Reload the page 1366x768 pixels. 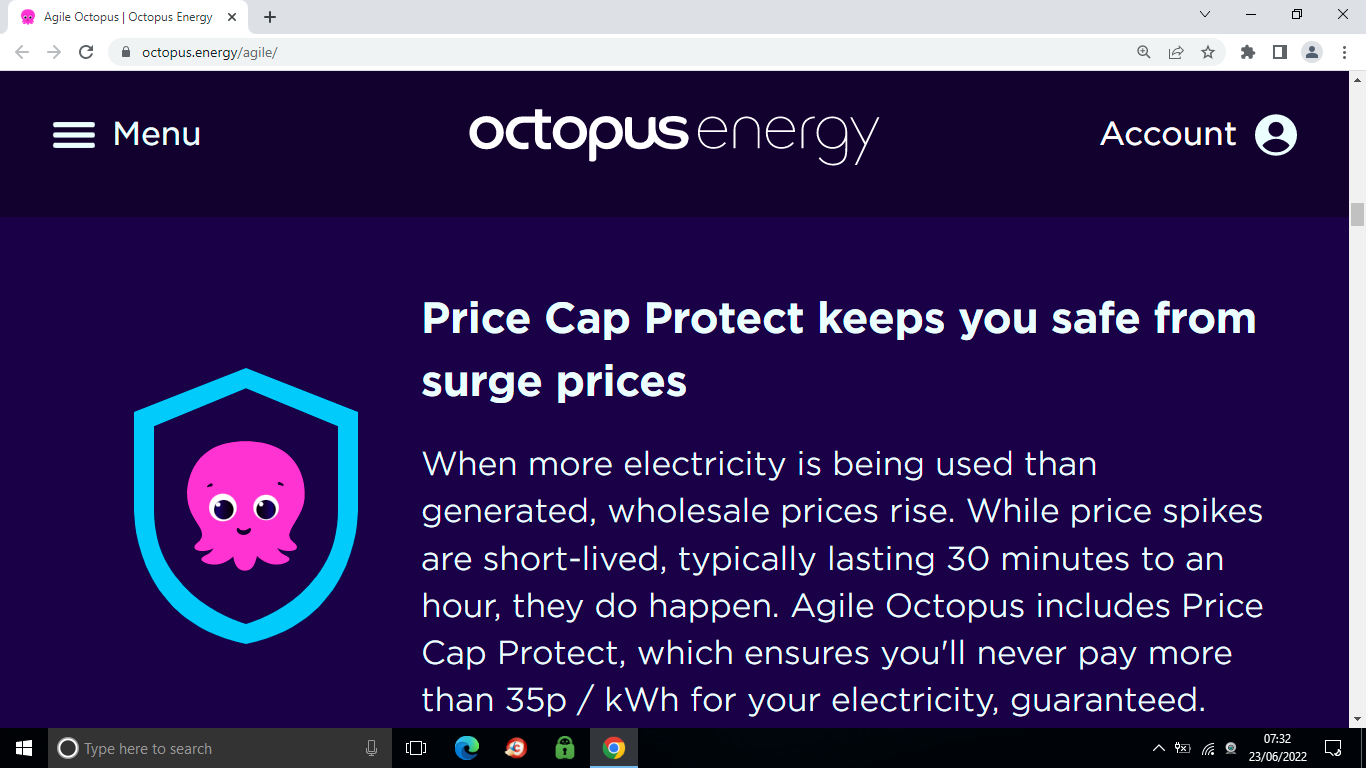(86, 52)
